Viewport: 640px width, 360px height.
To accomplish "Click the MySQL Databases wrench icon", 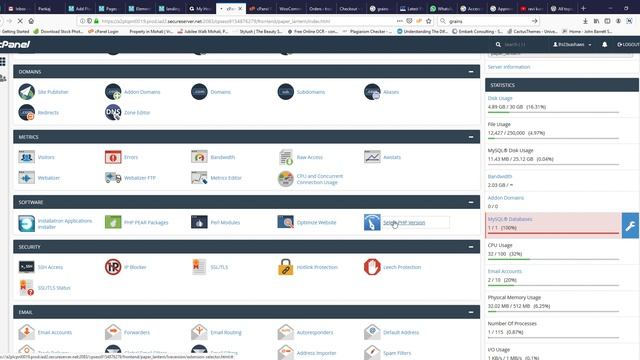I will [630, 225].
